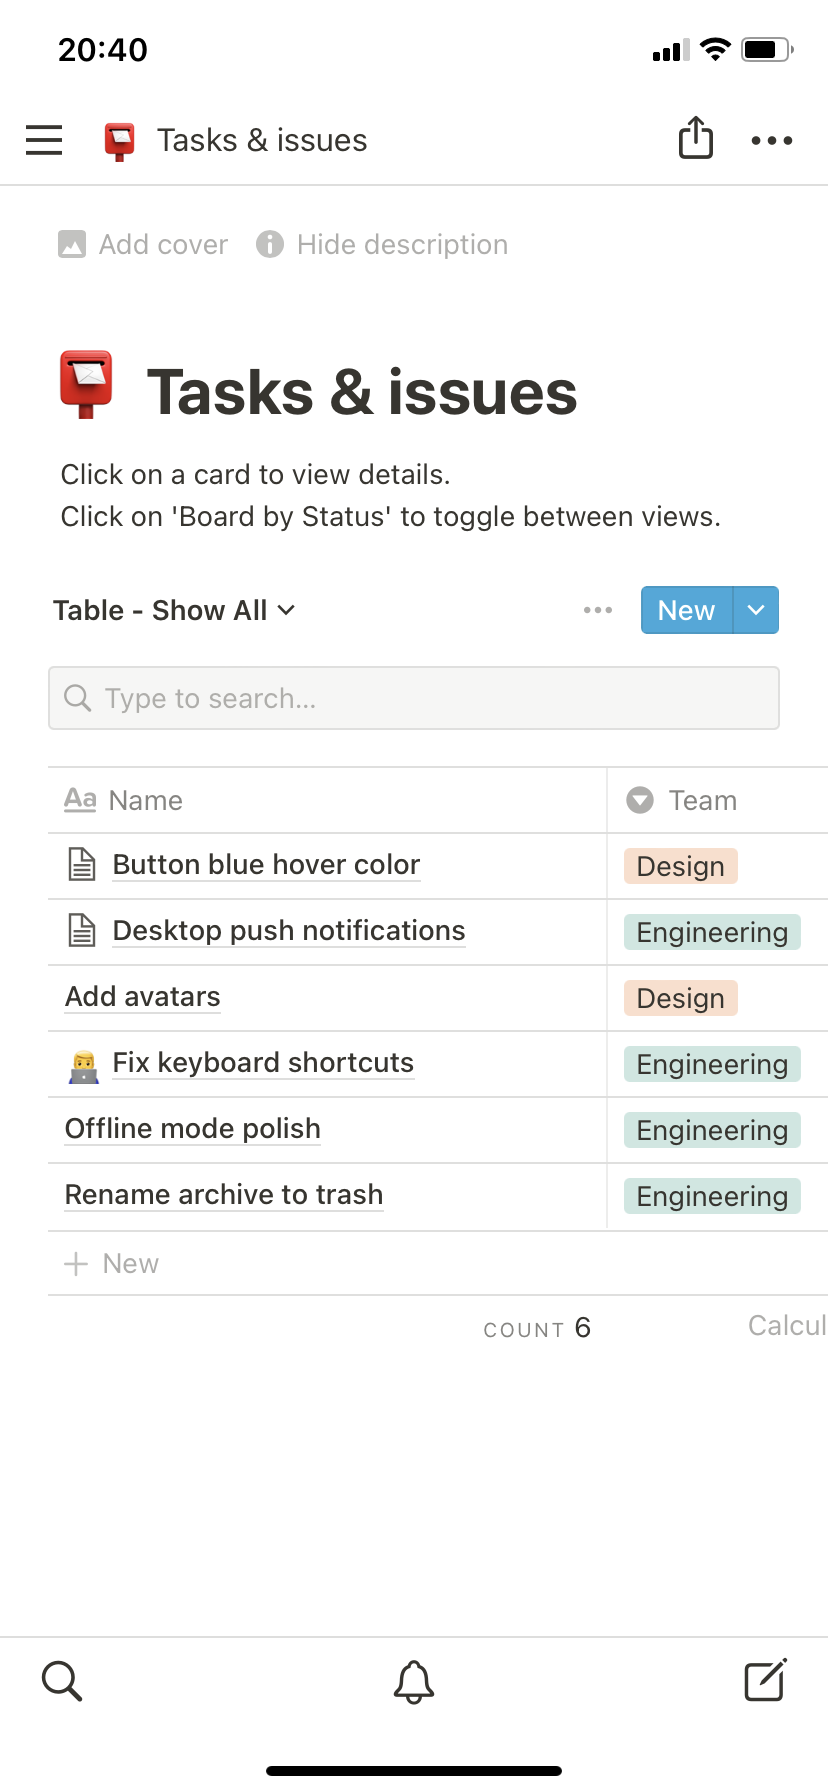Open the table view options ellipsis
The width and height of the screenshot is (828, 1792).
598,610
